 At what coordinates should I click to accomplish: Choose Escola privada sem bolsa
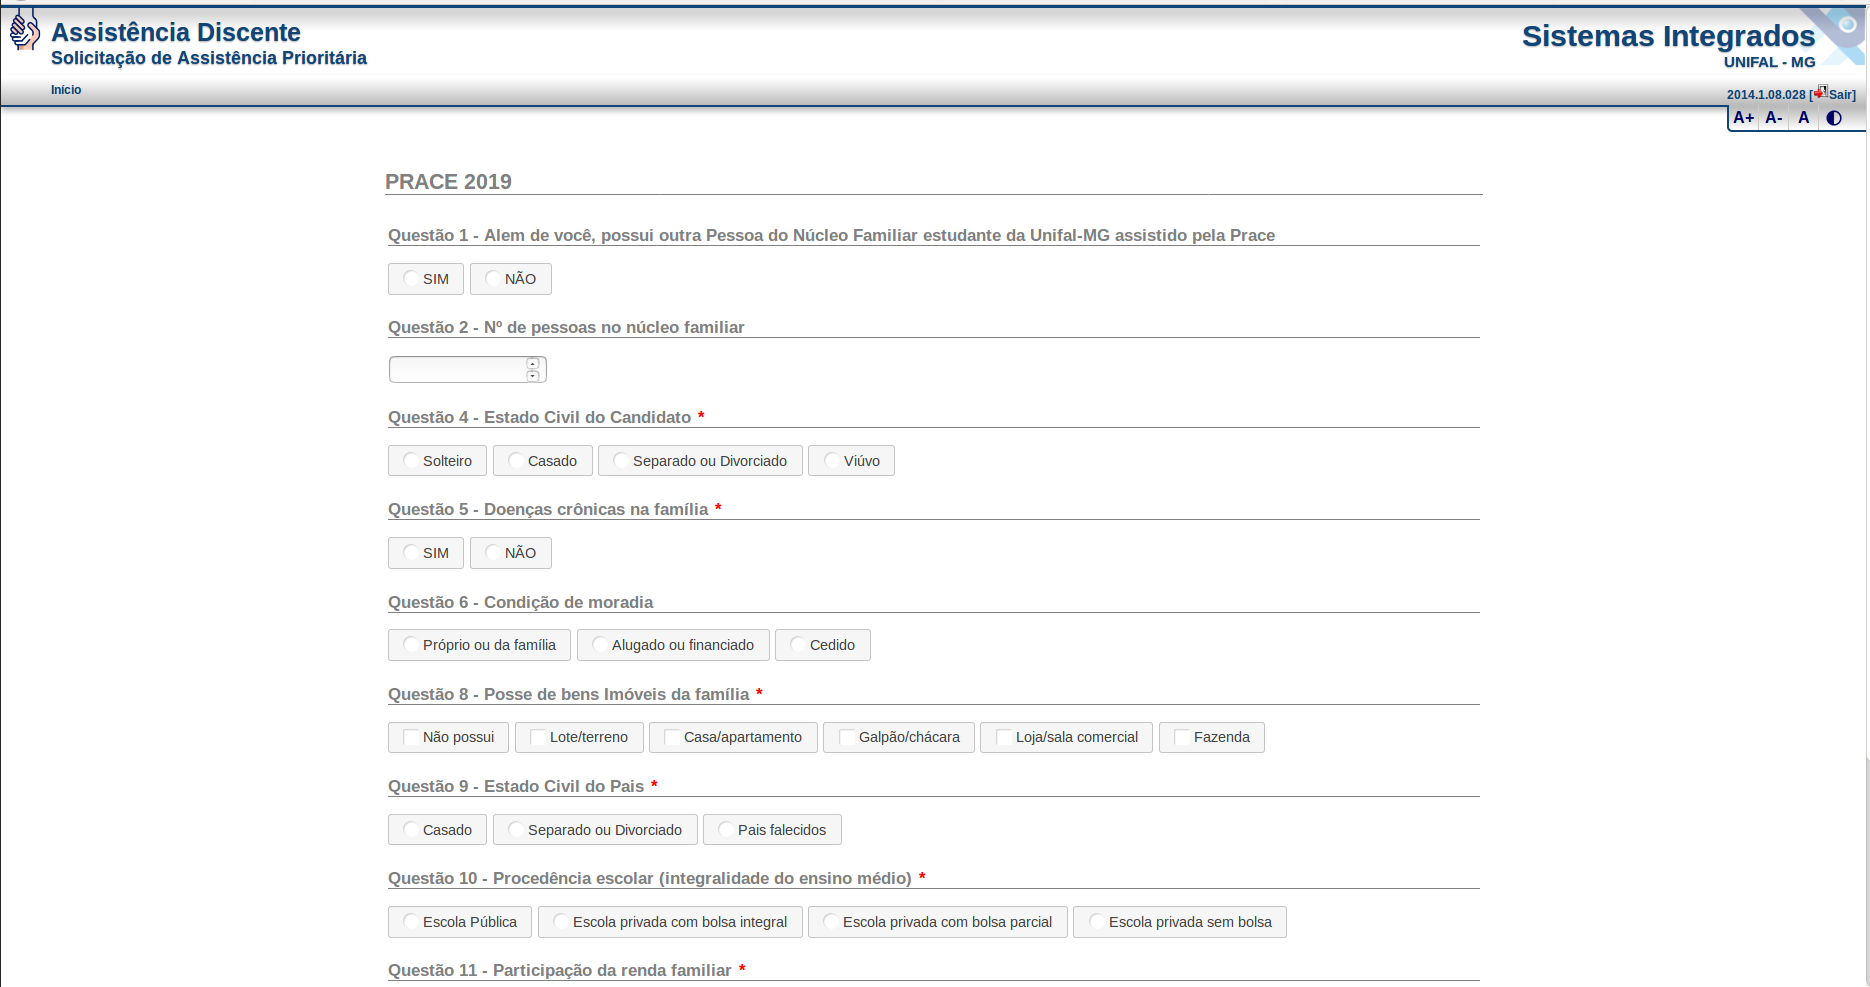1180,922
